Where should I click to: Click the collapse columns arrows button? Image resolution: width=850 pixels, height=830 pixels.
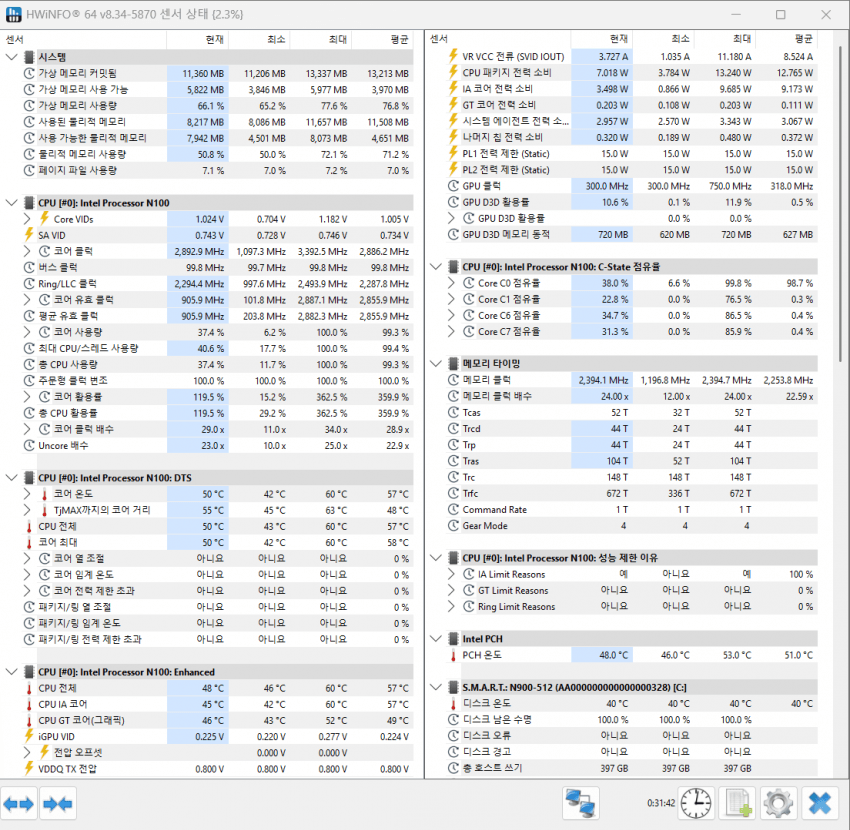click(x=58, y=802)
